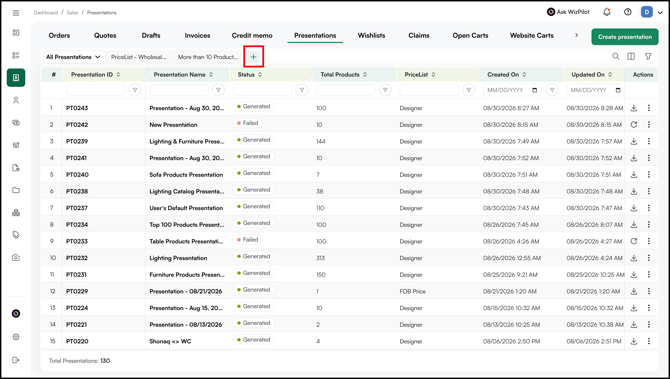Download presentation PT0239
Screen dimensions: 670x379
point(634,141)
